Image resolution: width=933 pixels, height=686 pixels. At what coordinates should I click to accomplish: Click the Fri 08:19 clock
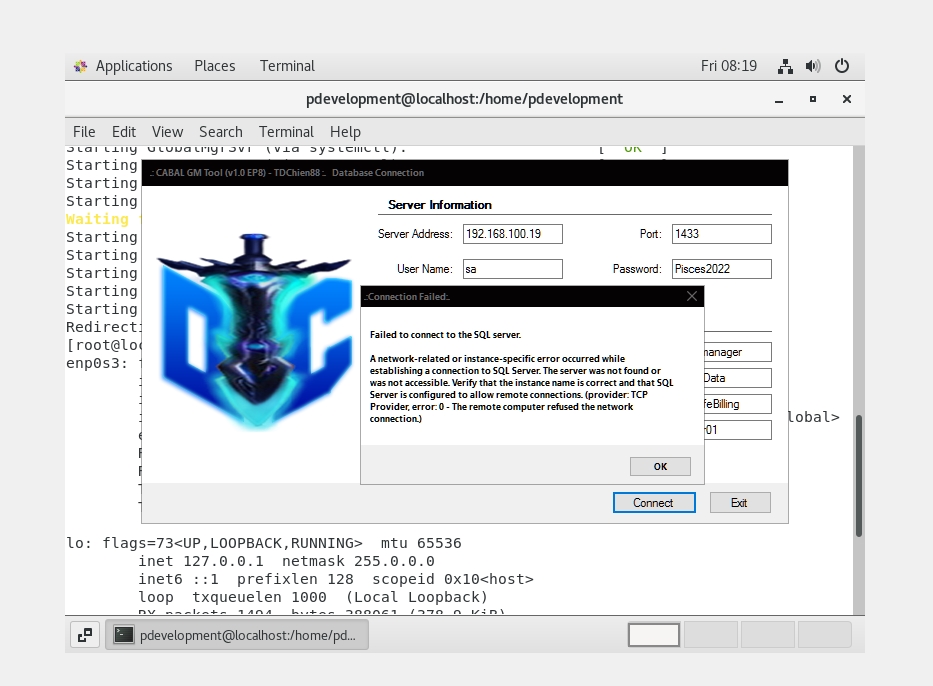tap(729, 66)
